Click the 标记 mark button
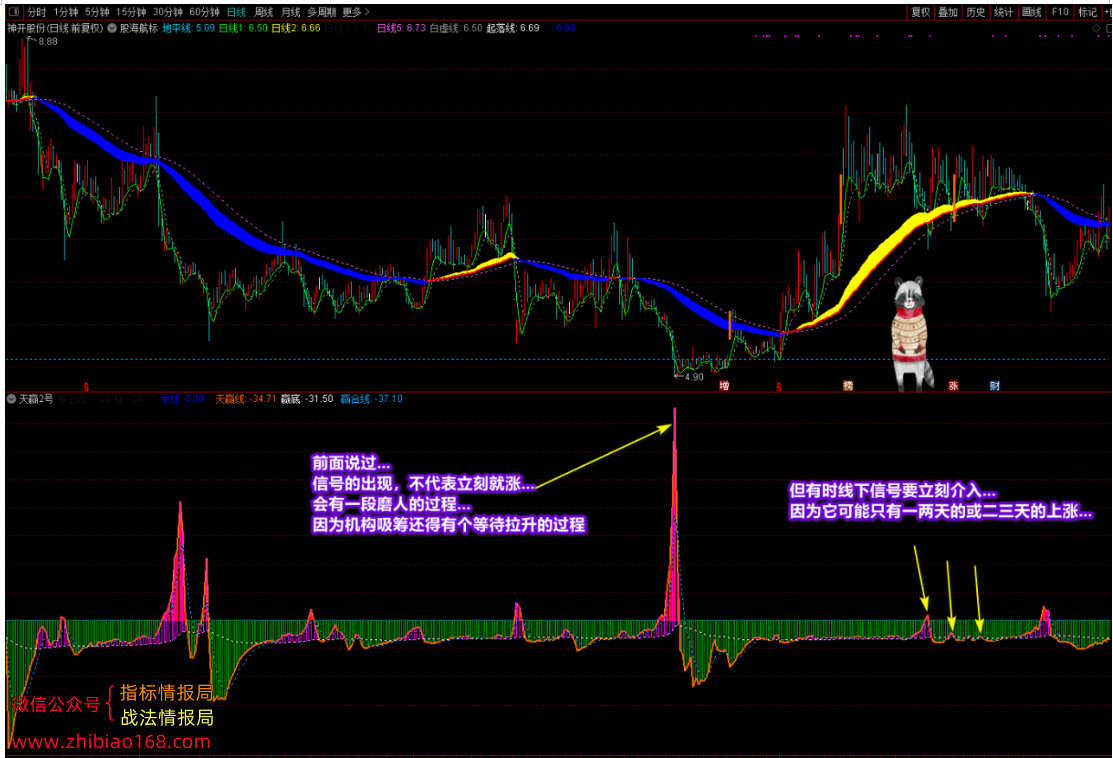This screenshot has width=1113, height=758. point(1087,12)
